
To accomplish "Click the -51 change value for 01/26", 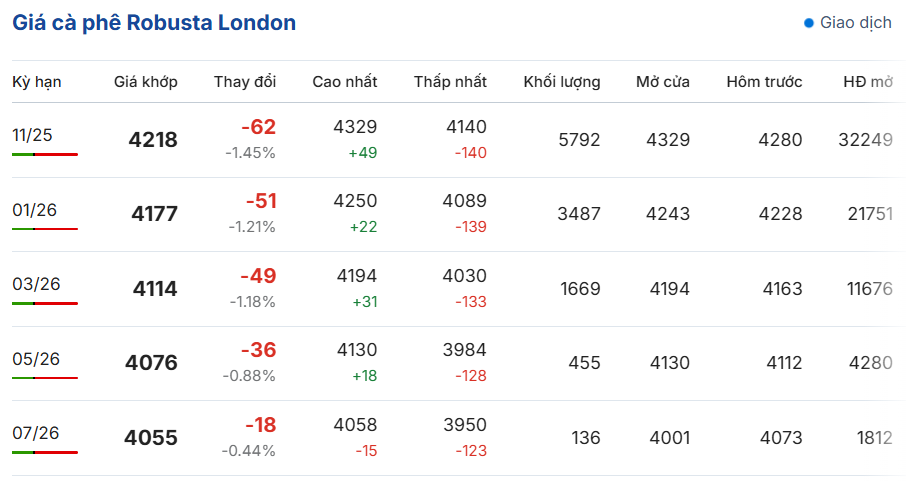I will 261,201.
